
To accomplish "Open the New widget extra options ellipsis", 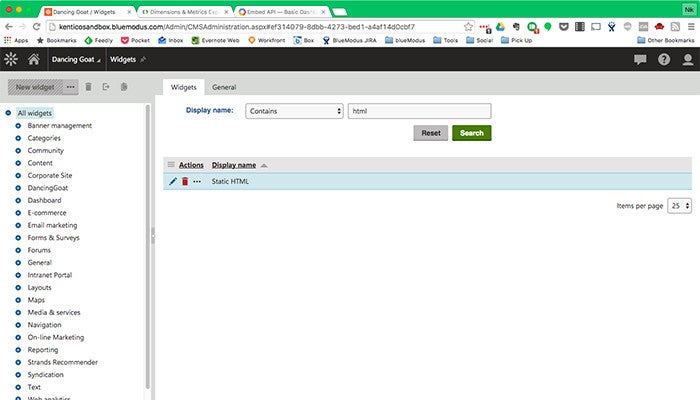I will tap(71, 87).
